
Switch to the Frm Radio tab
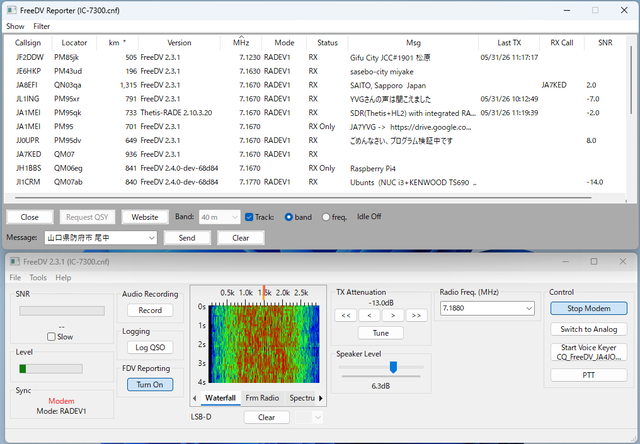tap(262, 398)
